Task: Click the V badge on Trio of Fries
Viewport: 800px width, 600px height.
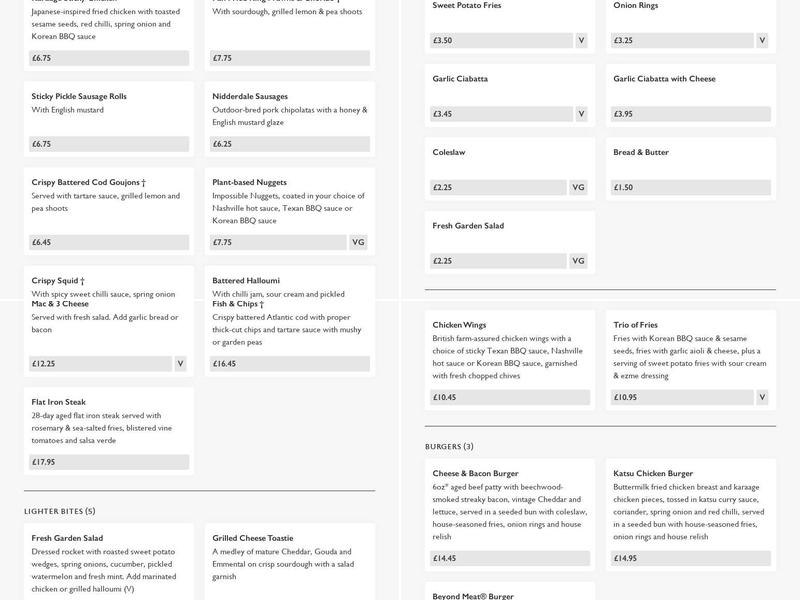Action: coord(762,397)
